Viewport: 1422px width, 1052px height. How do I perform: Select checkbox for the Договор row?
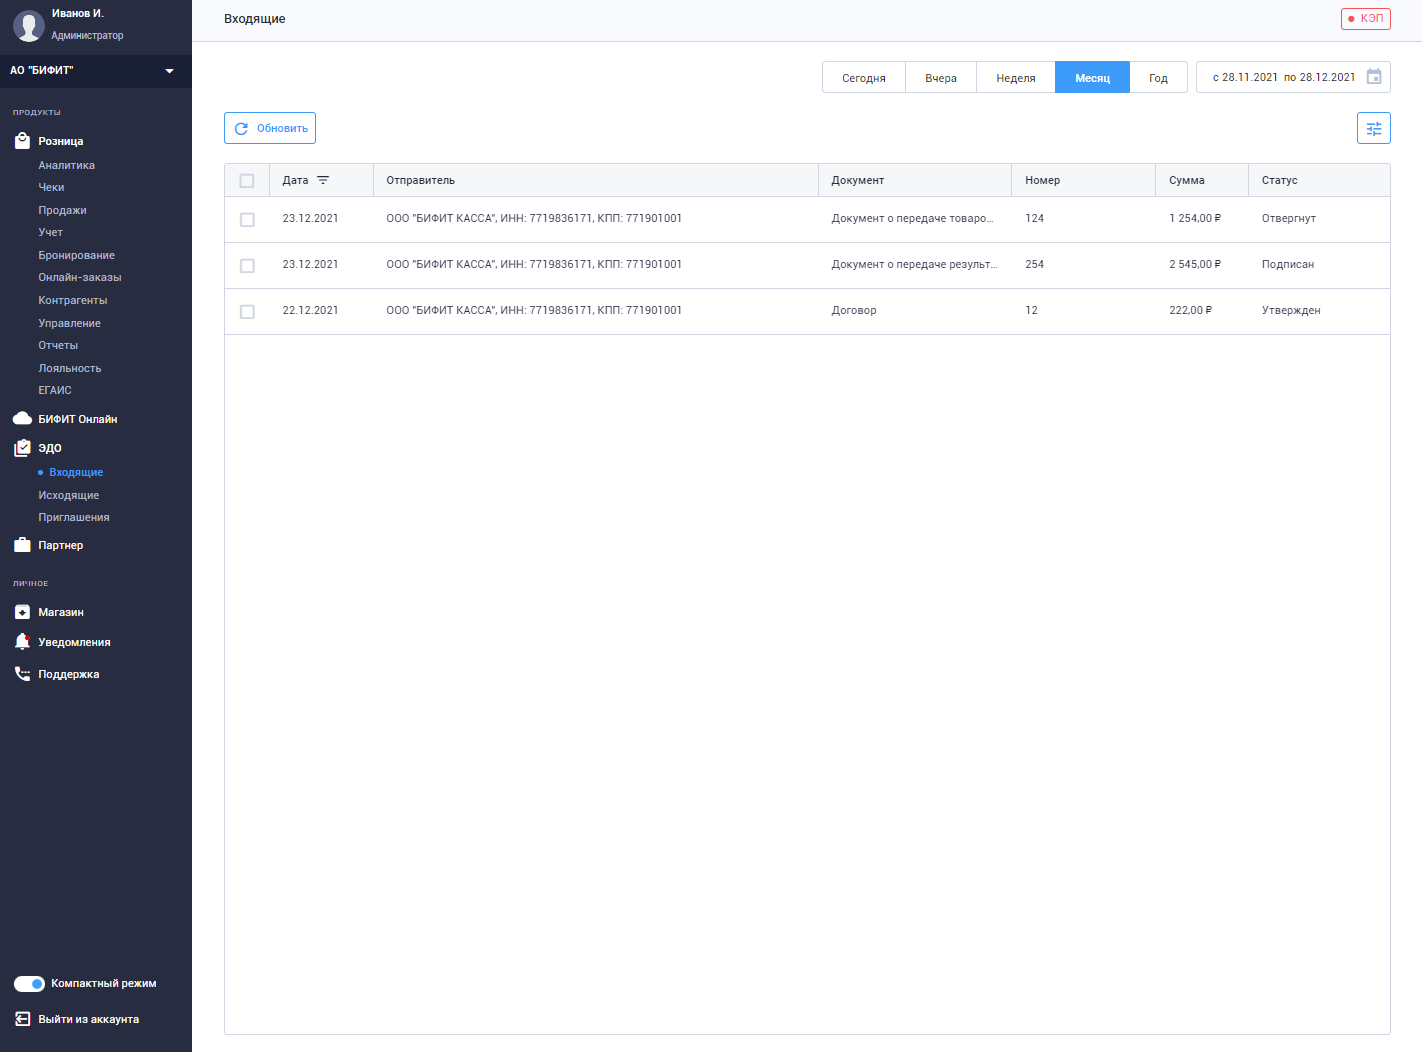[x=247, y=311]
